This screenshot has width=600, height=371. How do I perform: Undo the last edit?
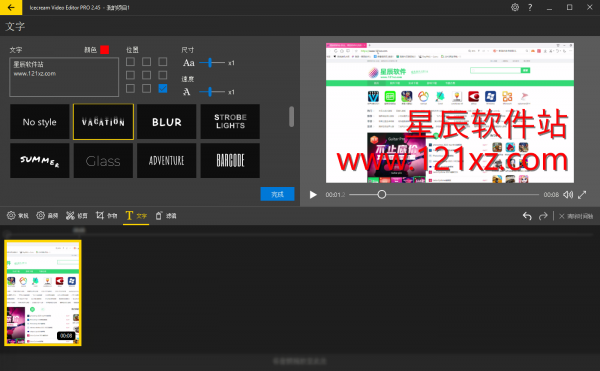[527, 216]
